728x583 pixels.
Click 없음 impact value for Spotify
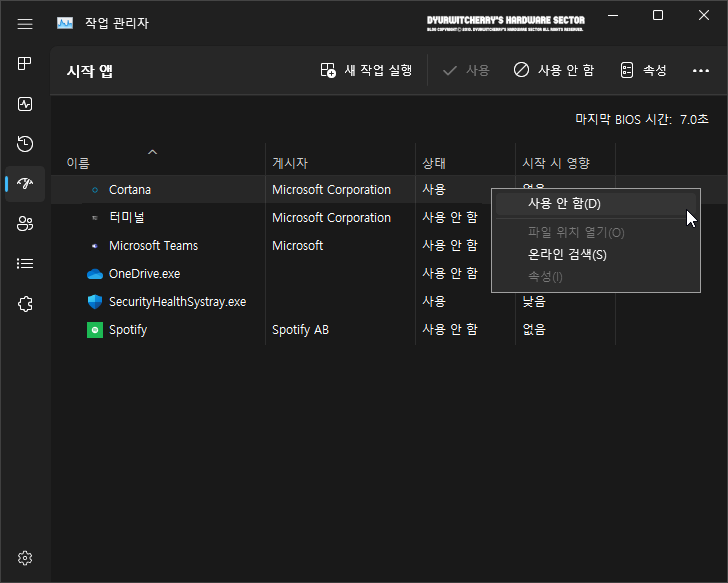tap(534, 330)
